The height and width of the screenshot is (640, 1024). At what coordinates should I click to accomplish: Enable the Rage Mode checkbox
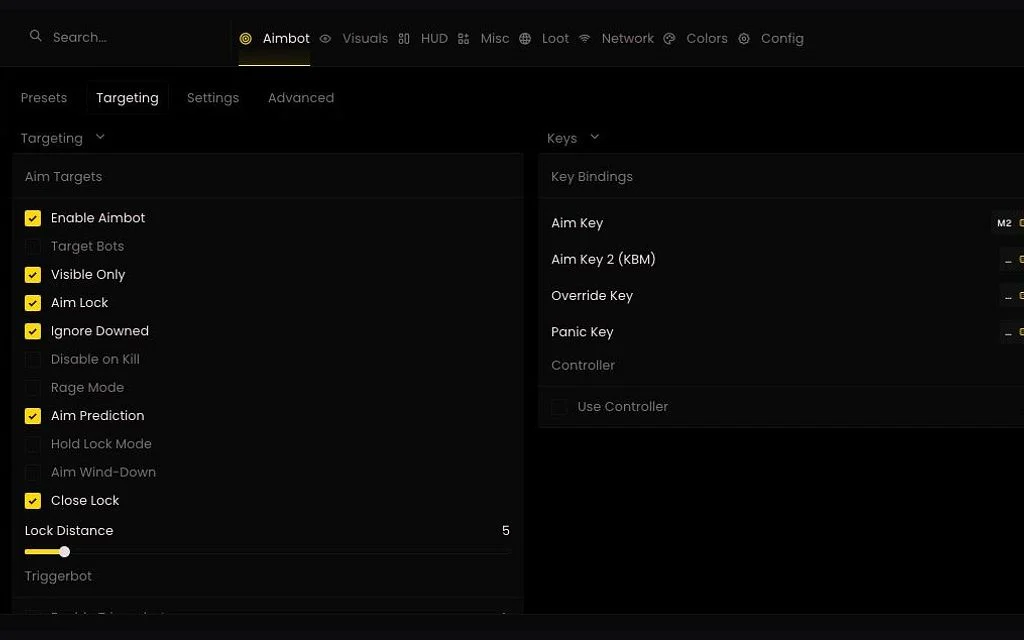(x=33, y=388)
